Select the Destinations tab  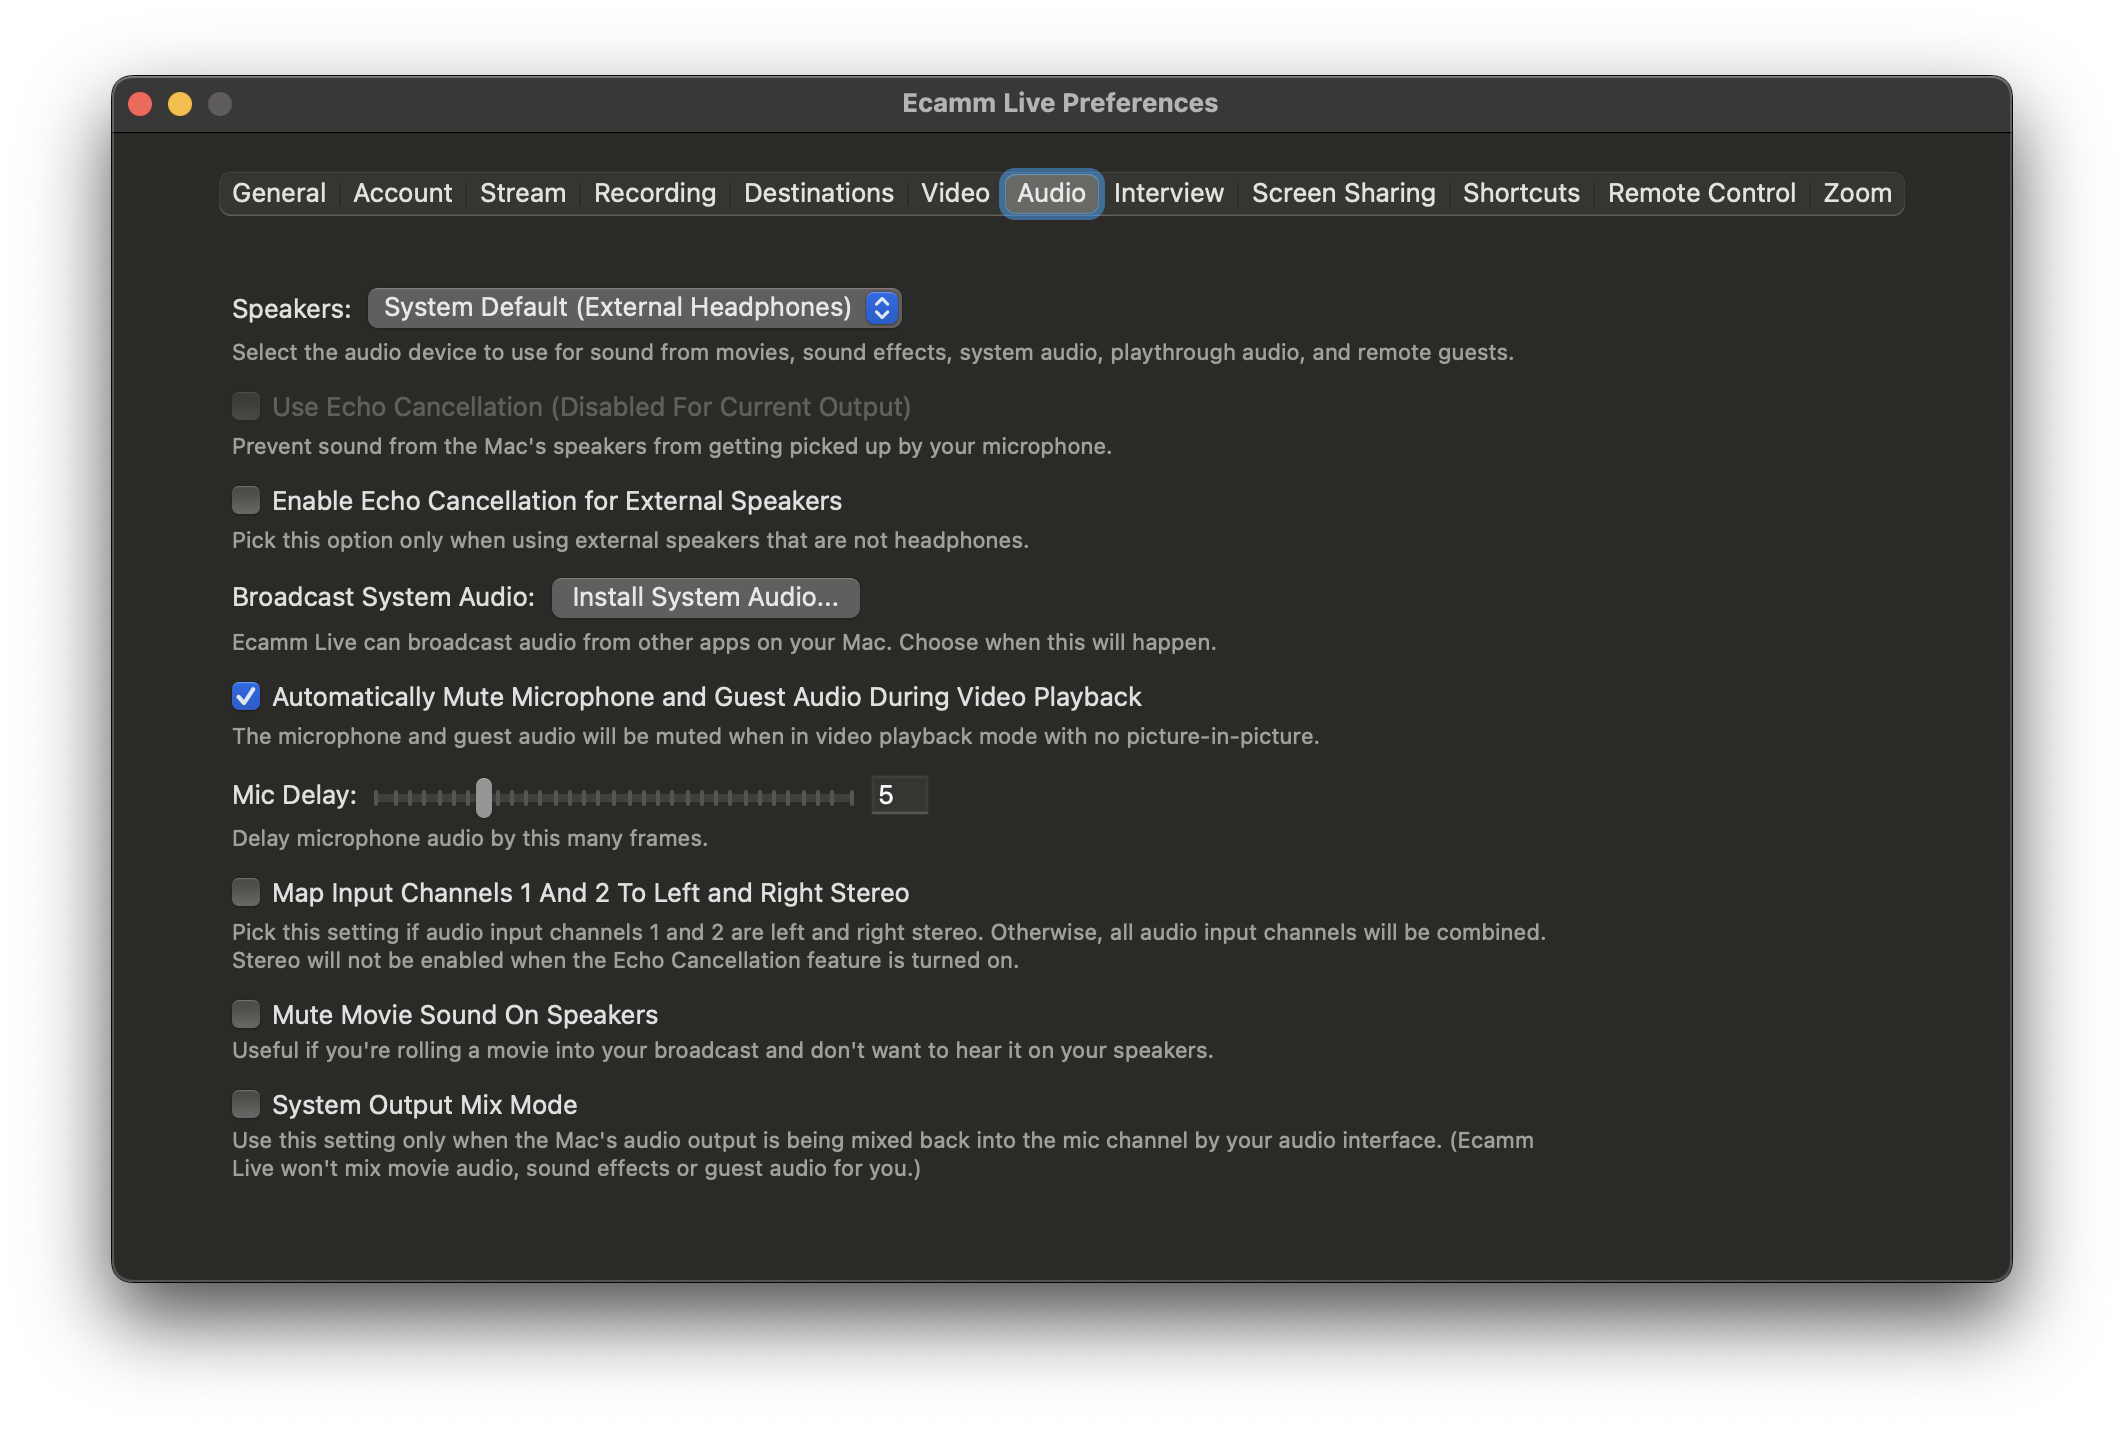pos(818,193)
